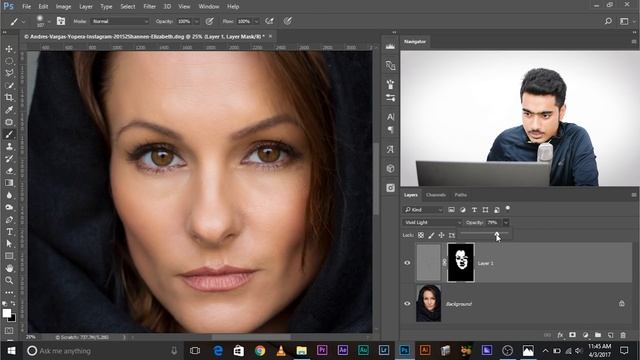Screen dimensions: 640x360
Task: Open the Layers panel flyout menu
Action: (634, 195)
